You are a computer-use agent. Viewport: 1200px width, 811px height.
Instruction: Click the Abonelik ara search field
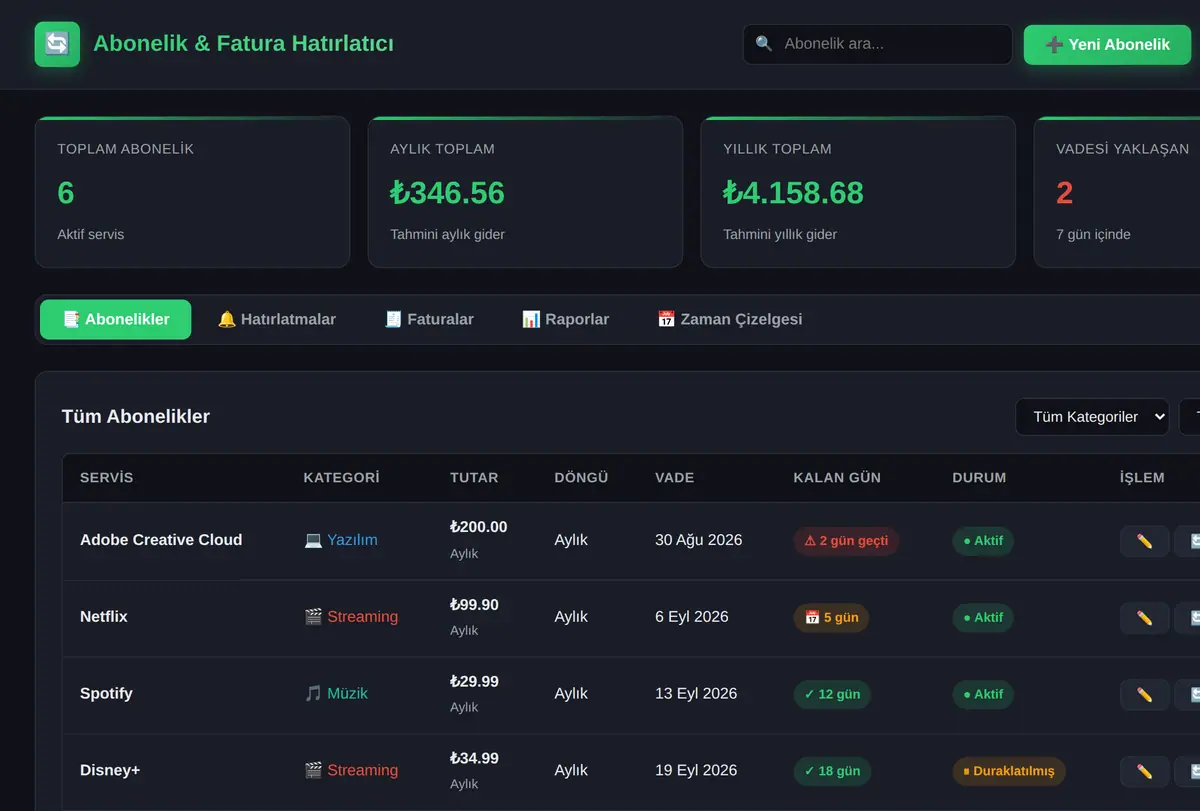878,44
